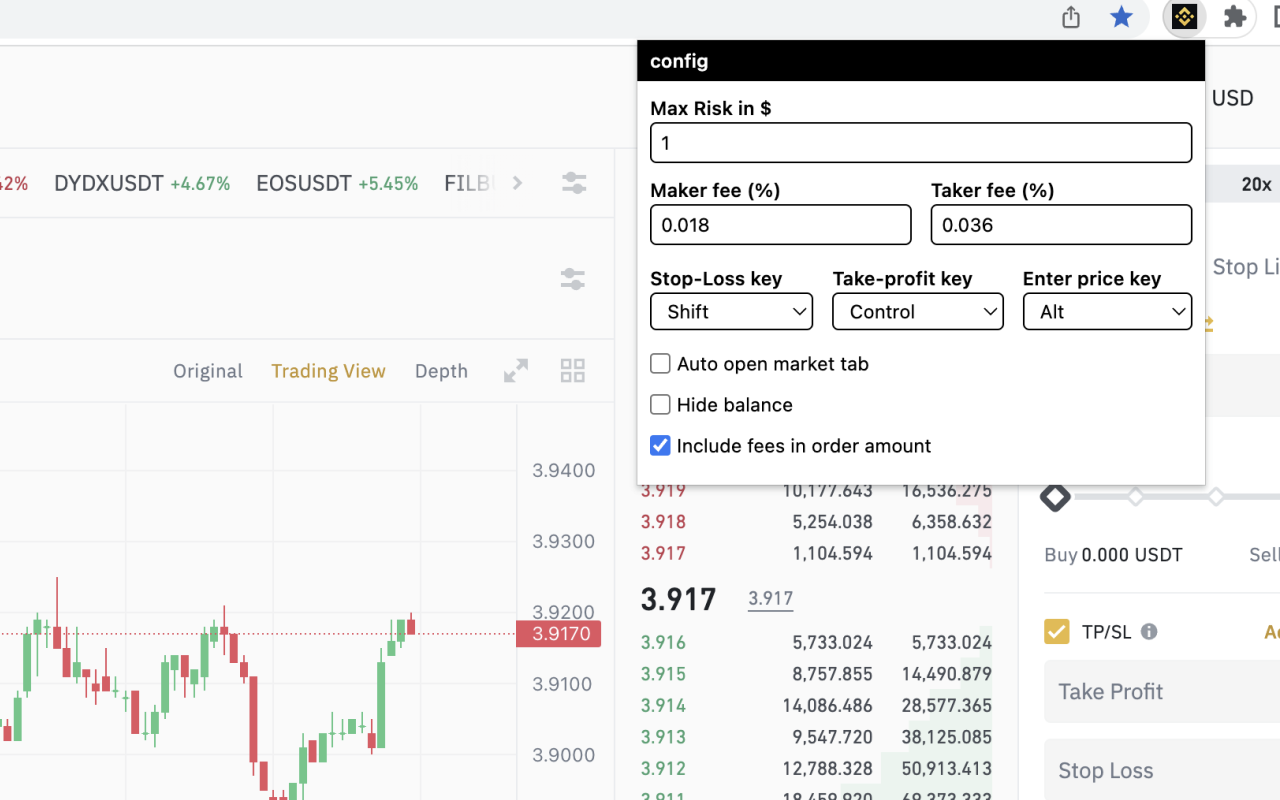This screenshot has width=1280, height=800.
Task: Open the ticker list filter settings icon
Action: [x=573, y=183]
